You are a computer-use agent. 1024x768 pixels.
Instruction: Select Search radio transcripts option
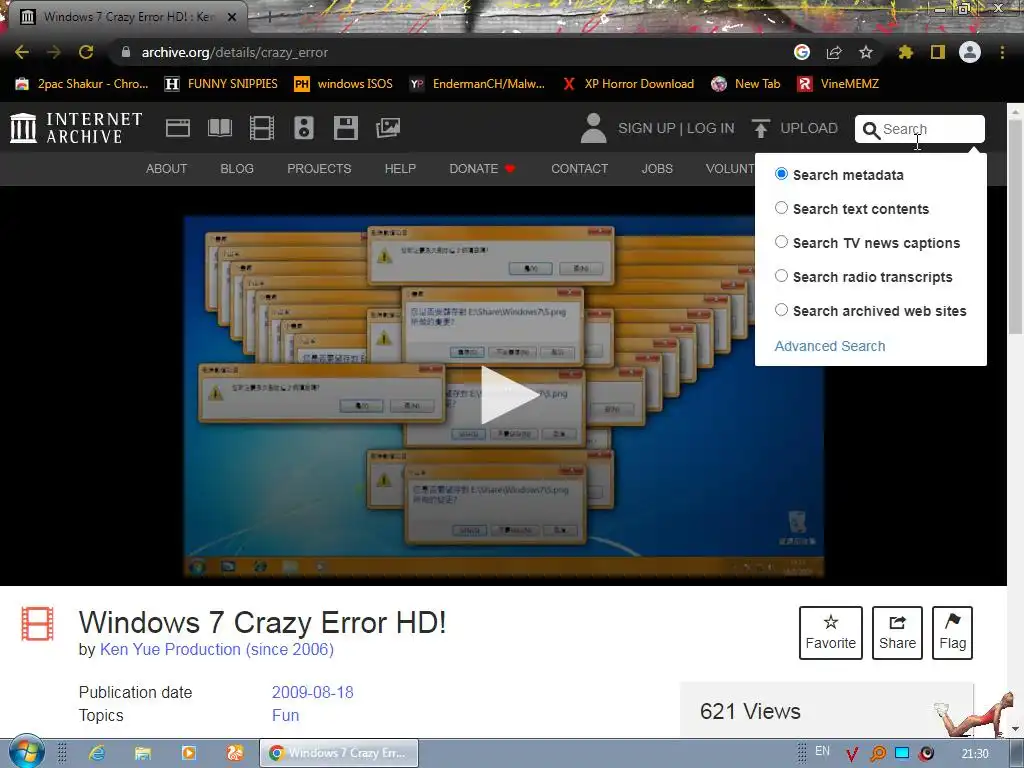tap(781, 276)
